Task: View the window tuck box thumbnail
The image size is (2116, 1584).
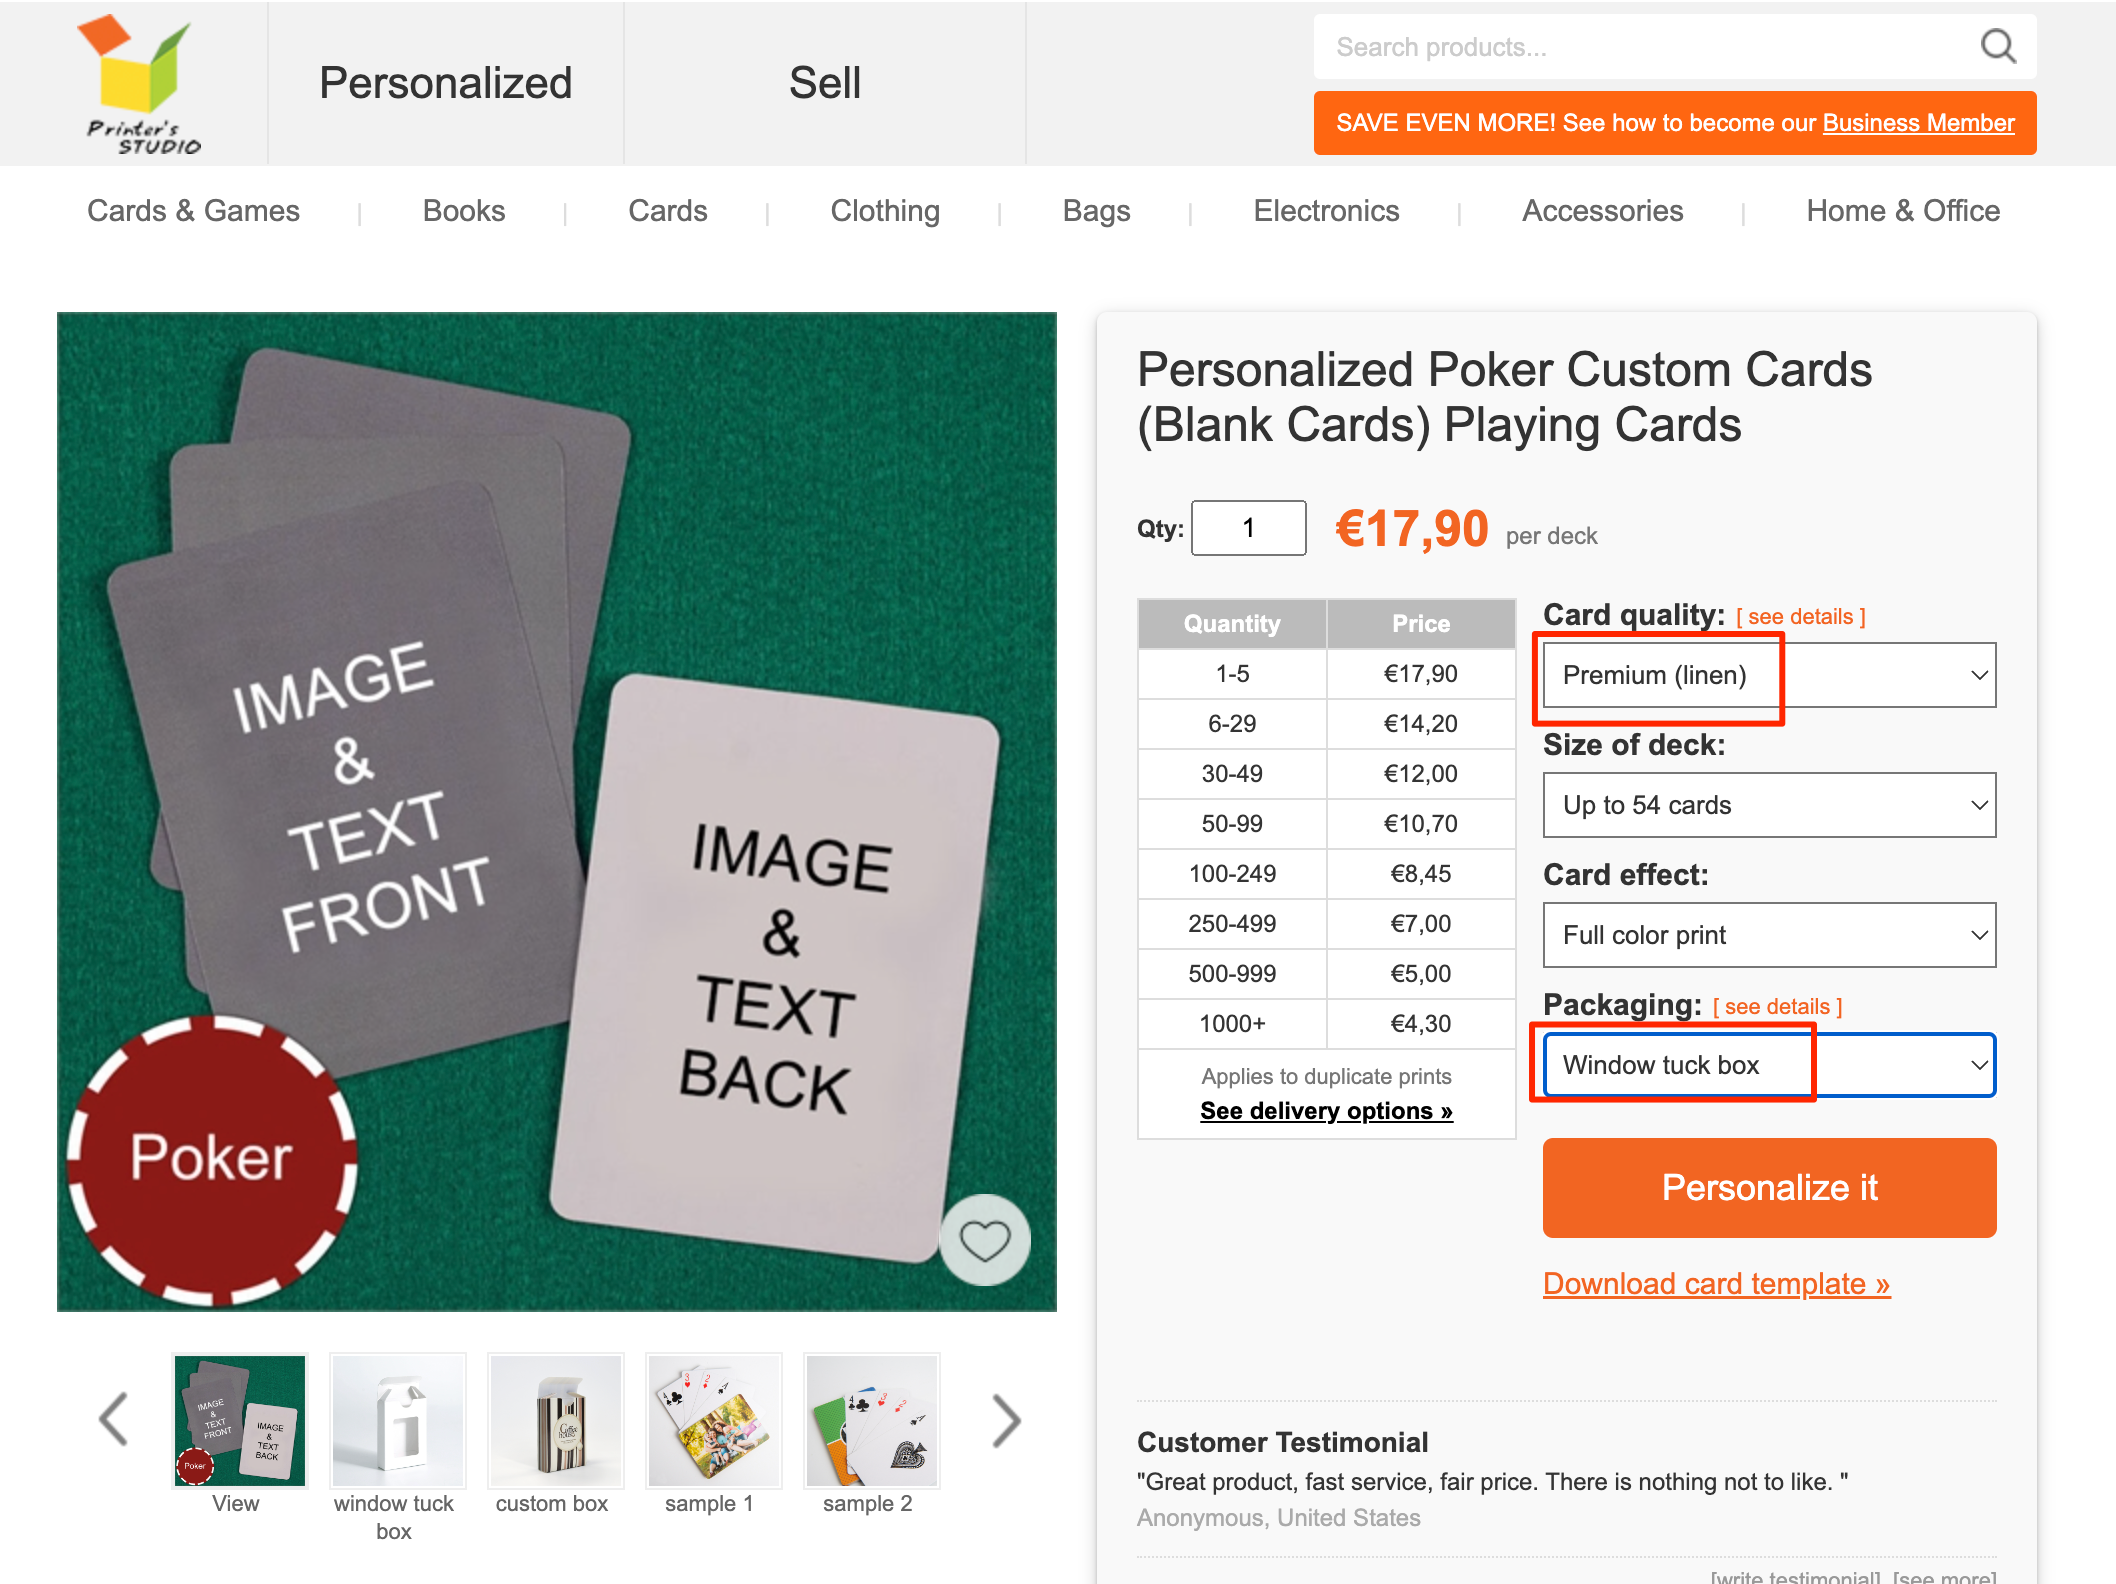Action: (x=397, y=1421)
